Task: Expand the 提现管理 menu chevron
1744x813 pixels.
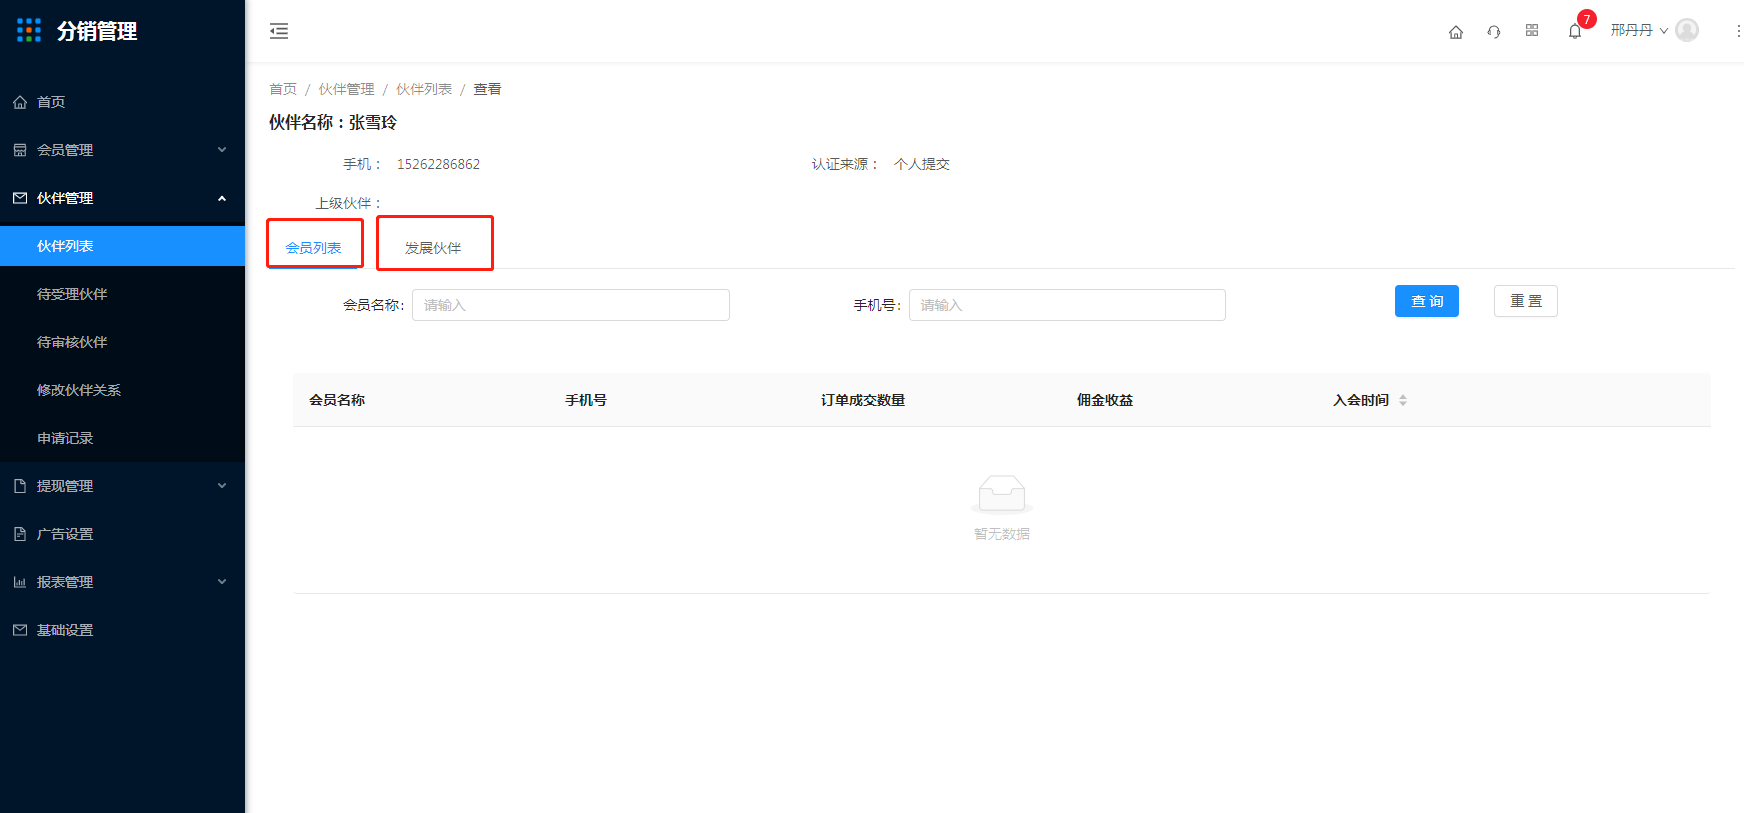Action: (x=222, y=486)
